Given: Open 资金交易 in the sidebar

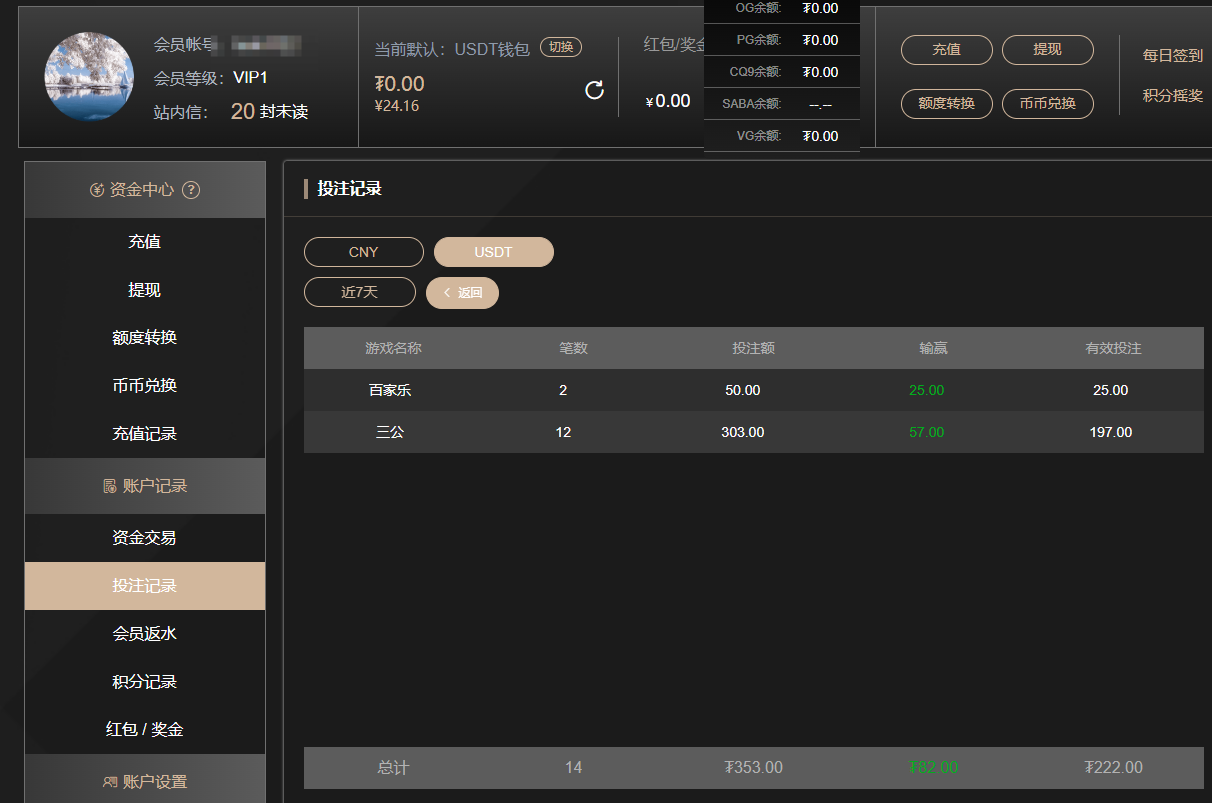Looking at the screenshot, I should pos(144,536).
